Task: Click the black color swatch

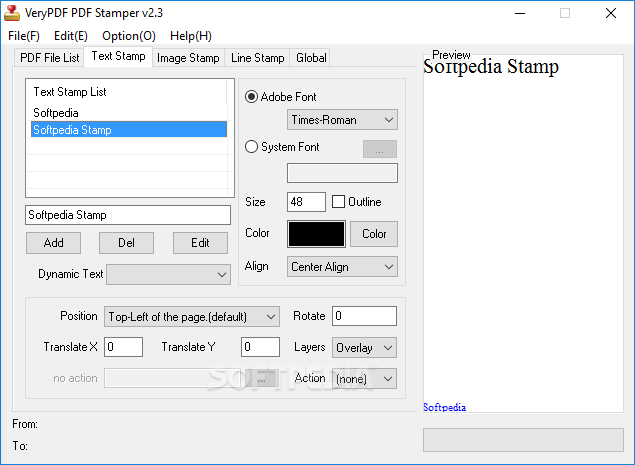Action: (x=316, y=234)
